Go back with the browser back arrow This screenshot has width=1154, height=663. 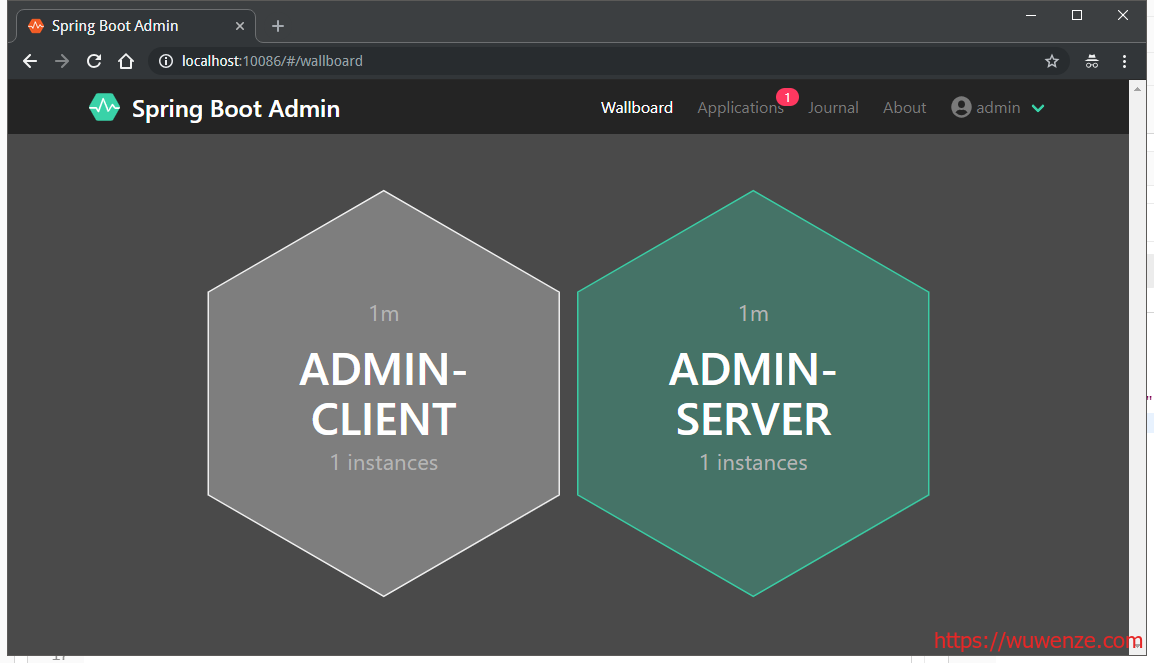click(x=29, y=61)
